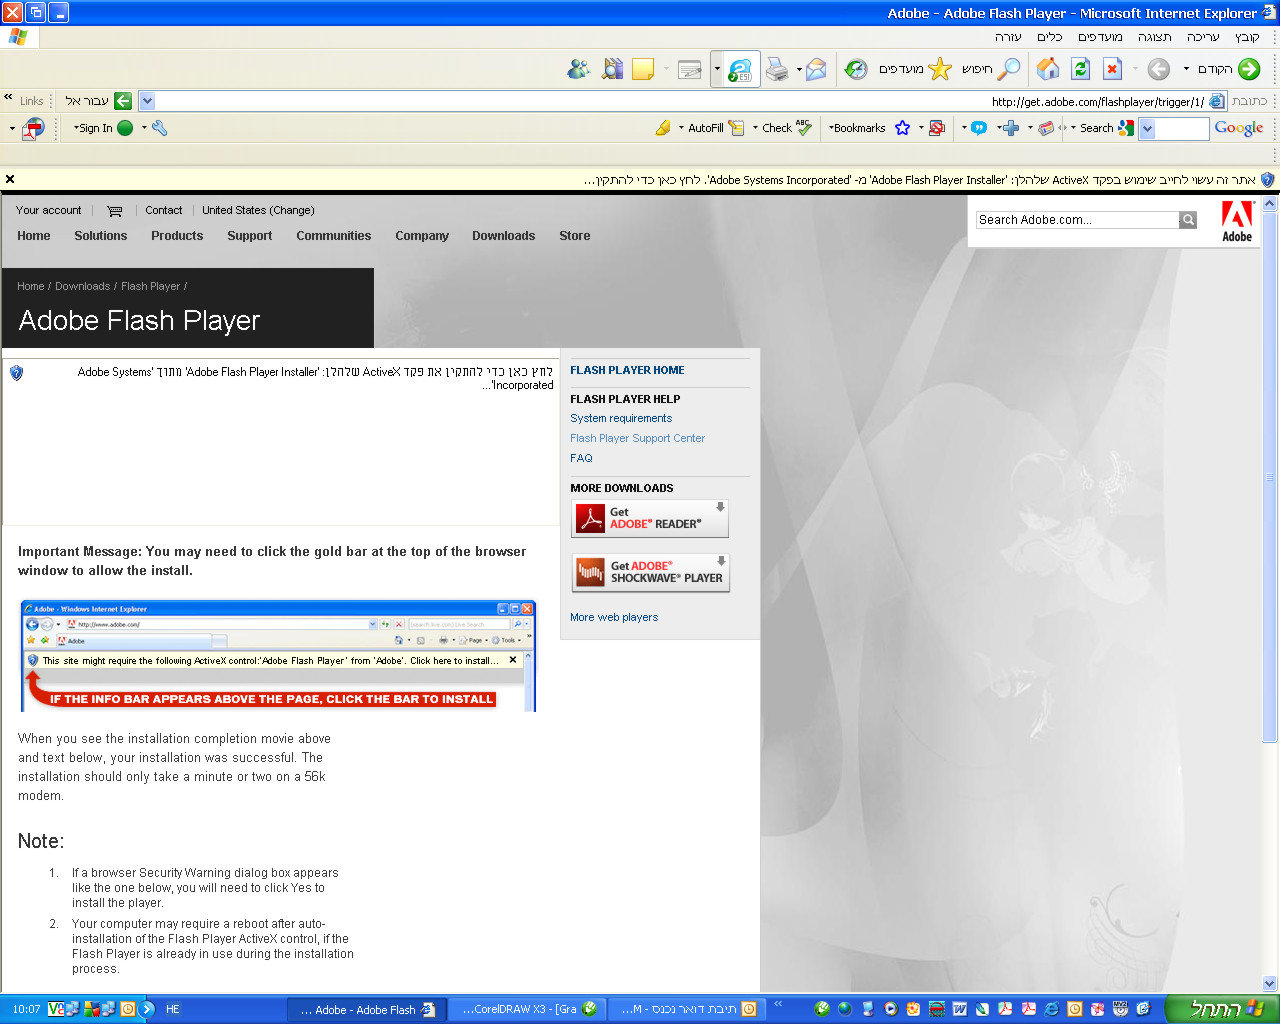Expand the Links toolbar chevron
1280x1024 pixels.
[8, 99]
